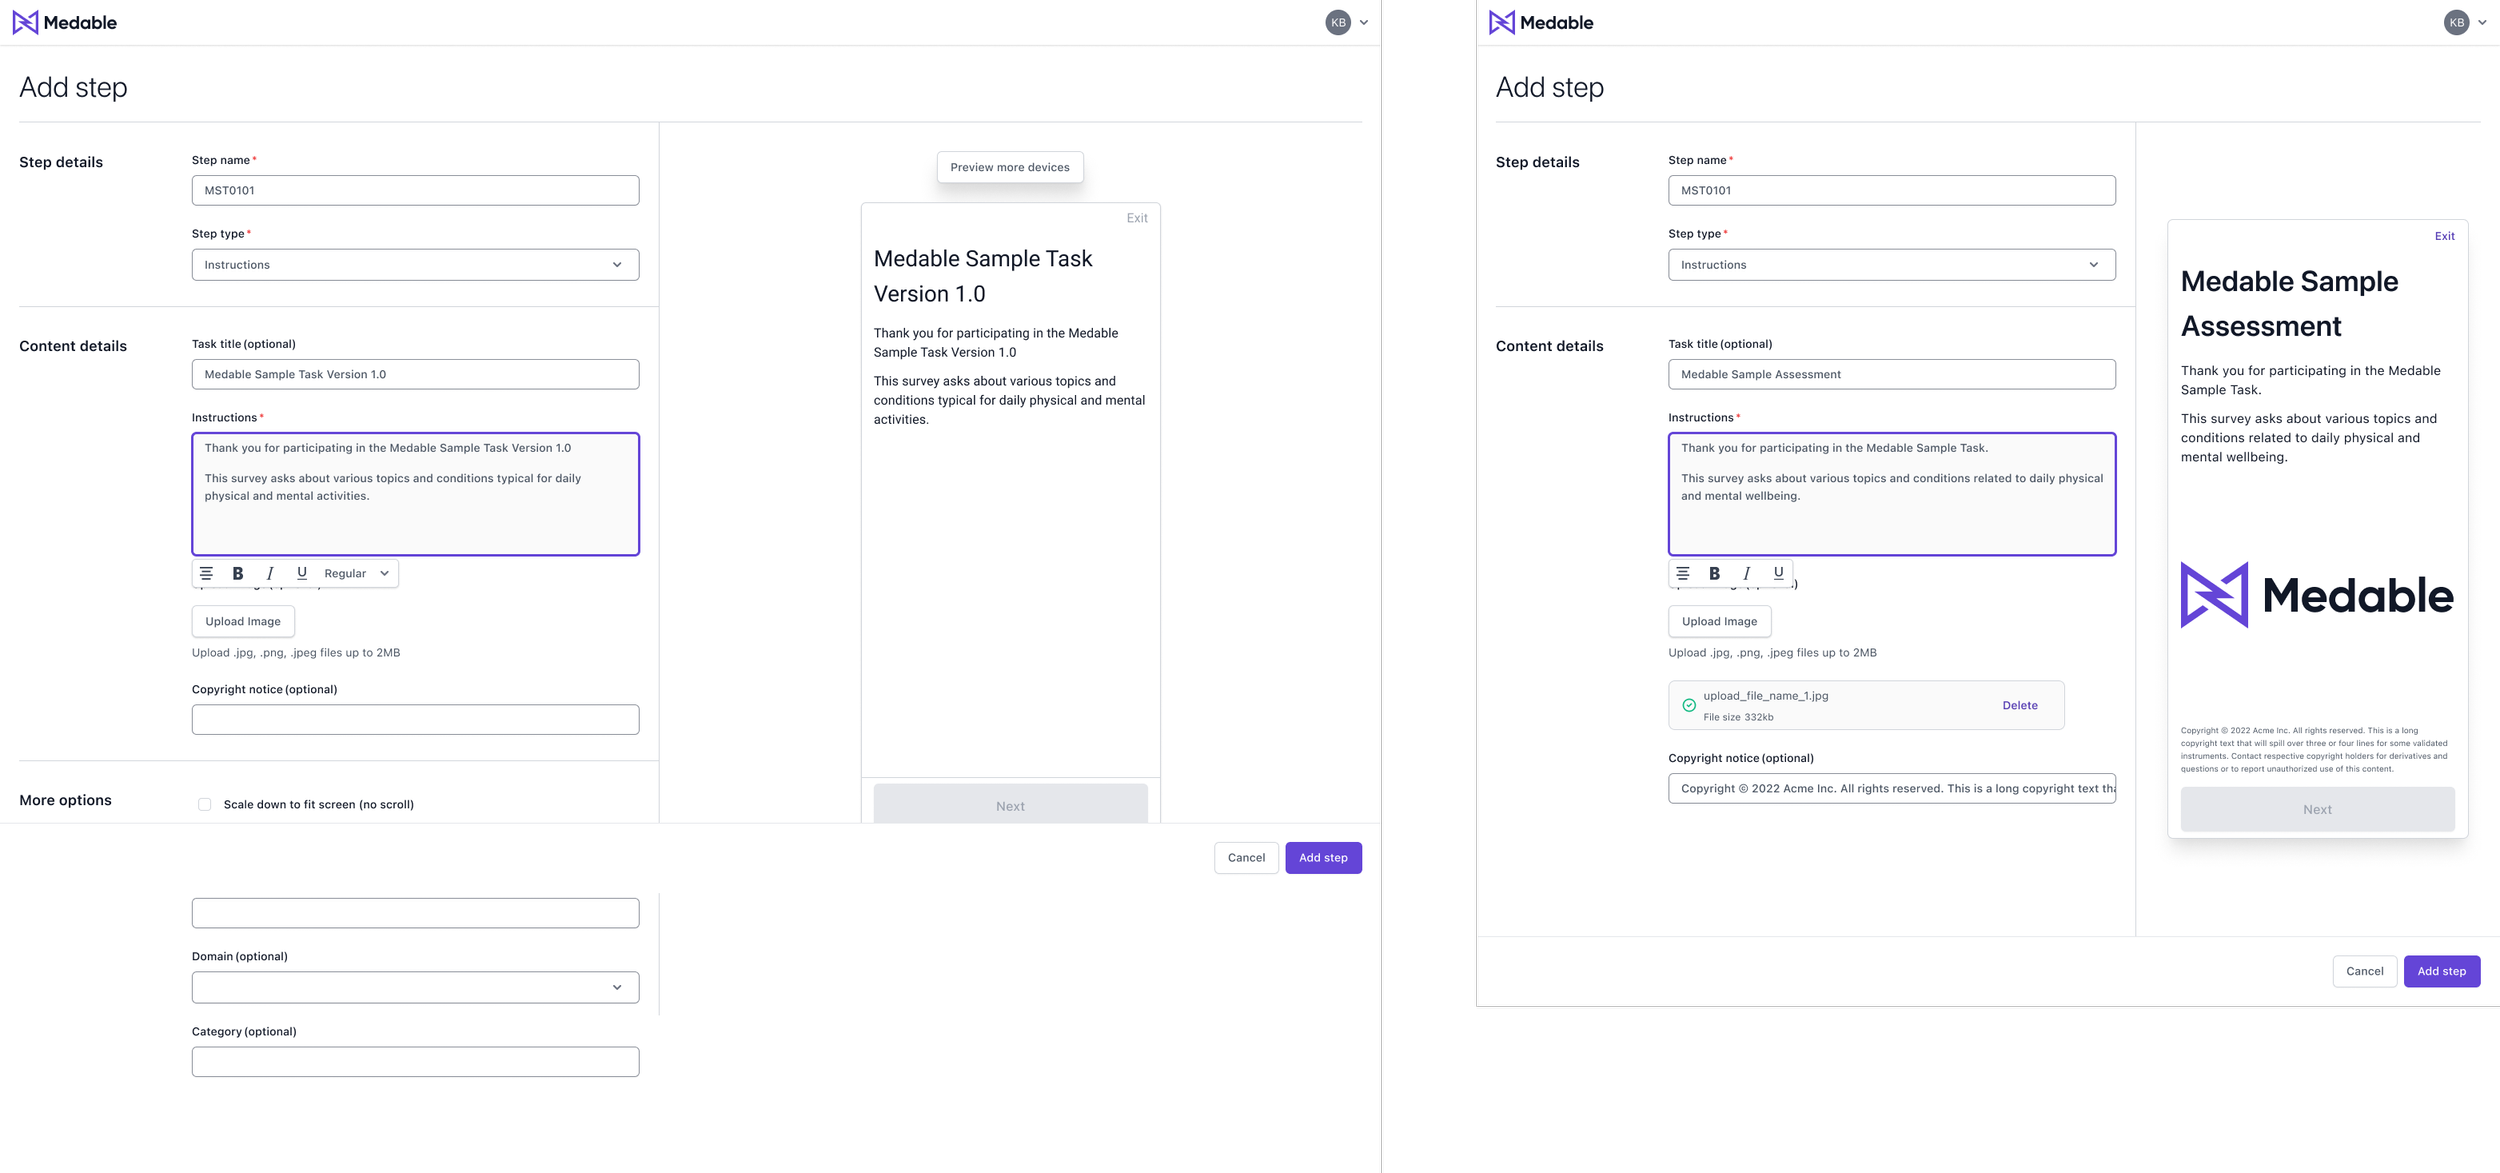
Task: Click Exit link in right preview
Action: [x=2444, y=236]
